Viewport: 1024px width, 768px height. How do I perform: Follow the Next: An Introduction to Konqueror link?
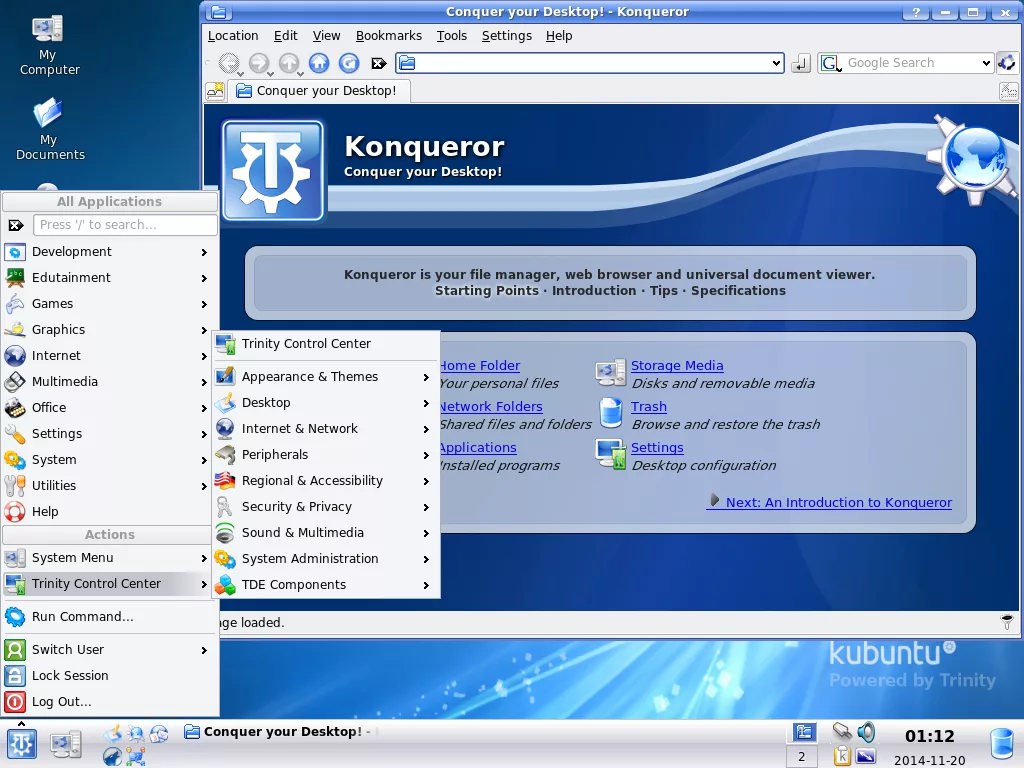pyautogui.click(x=829, y=502)
